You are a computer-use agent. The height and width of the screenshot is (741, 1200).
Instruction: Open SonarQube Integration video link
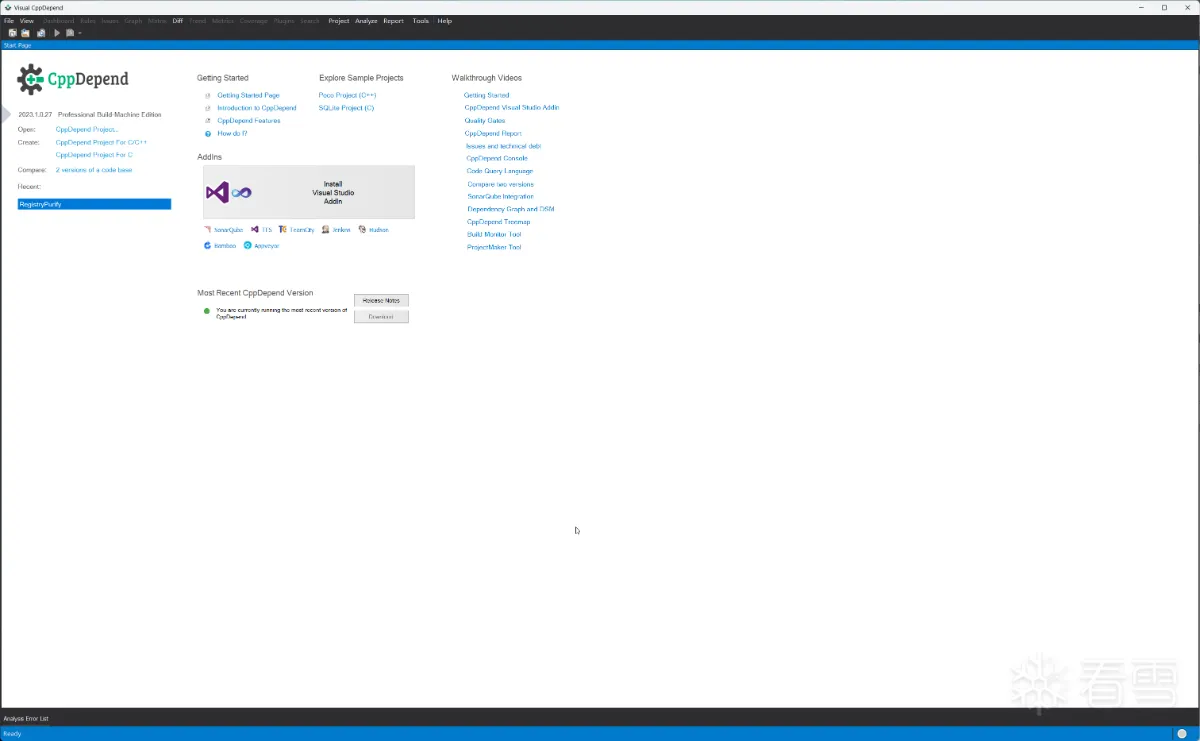pyautogui.click(x=501, y=196)
